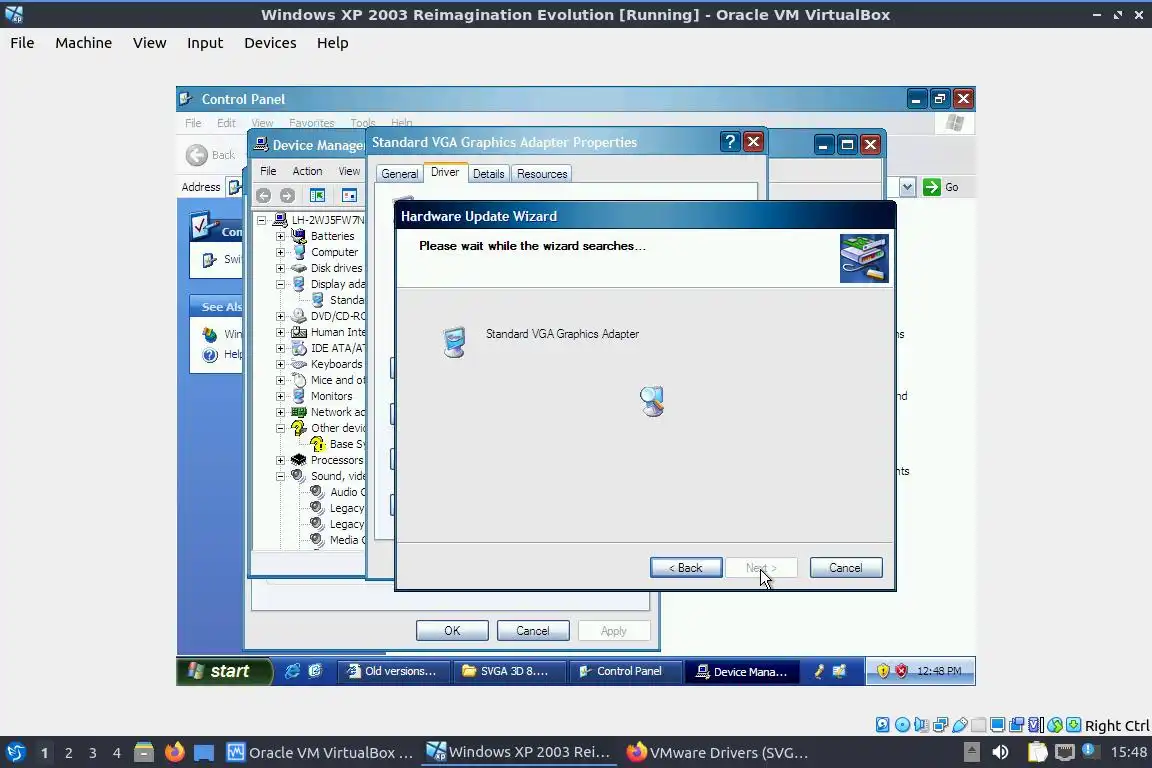The width and height of the screenshot is (1152, 768).
Task: Collapse the Other devices node
Action: (280, 428)
